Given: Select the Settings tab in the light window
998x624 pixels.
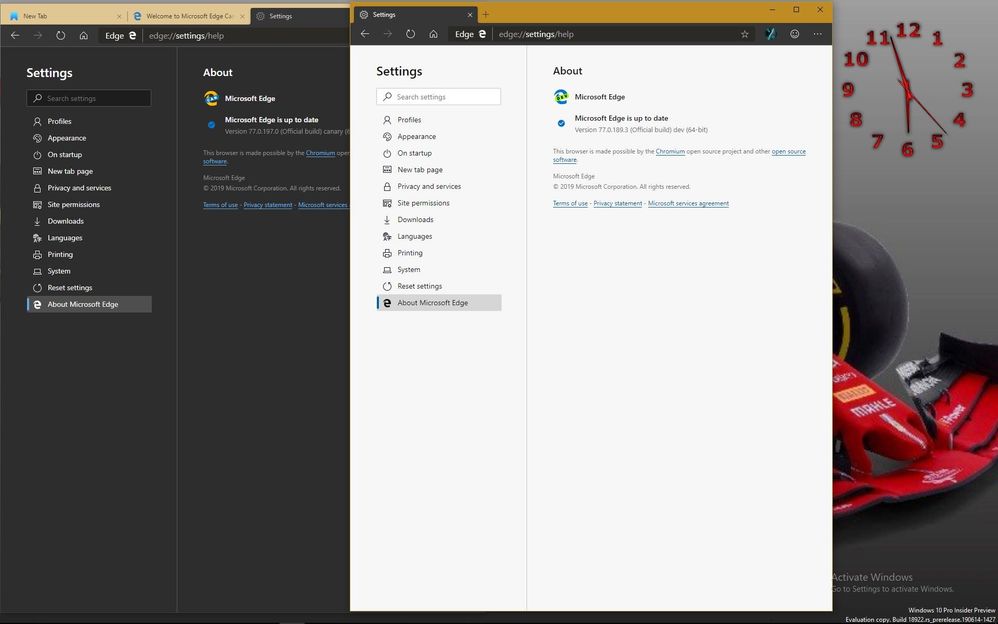Looking at the screenshot, I should [416, 15].
